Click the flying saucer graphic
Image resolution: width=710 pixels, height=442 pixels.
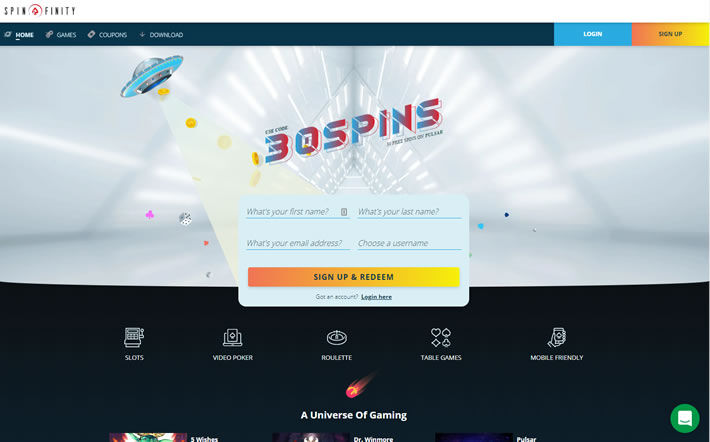click(152, 75)
